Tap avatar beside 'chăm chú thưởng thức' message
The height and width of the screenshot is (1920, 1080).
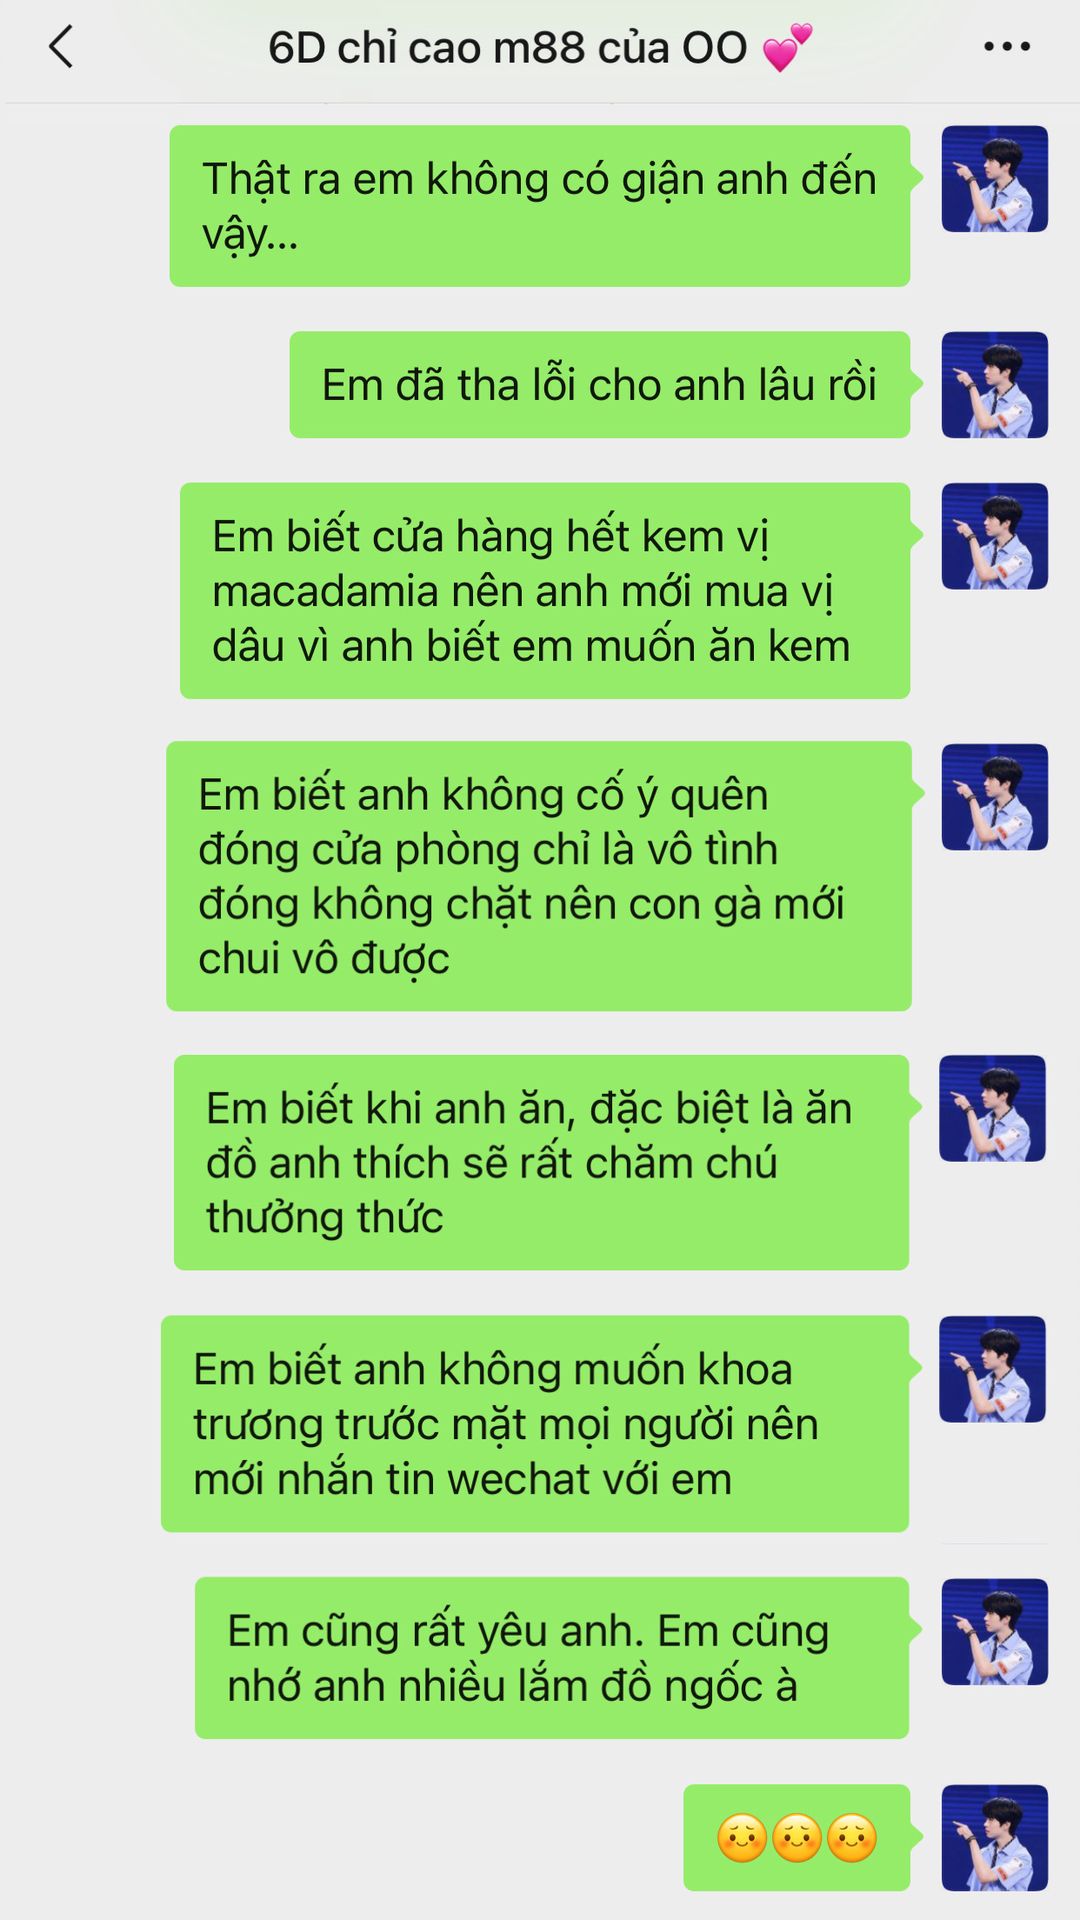click(992, 1108)
